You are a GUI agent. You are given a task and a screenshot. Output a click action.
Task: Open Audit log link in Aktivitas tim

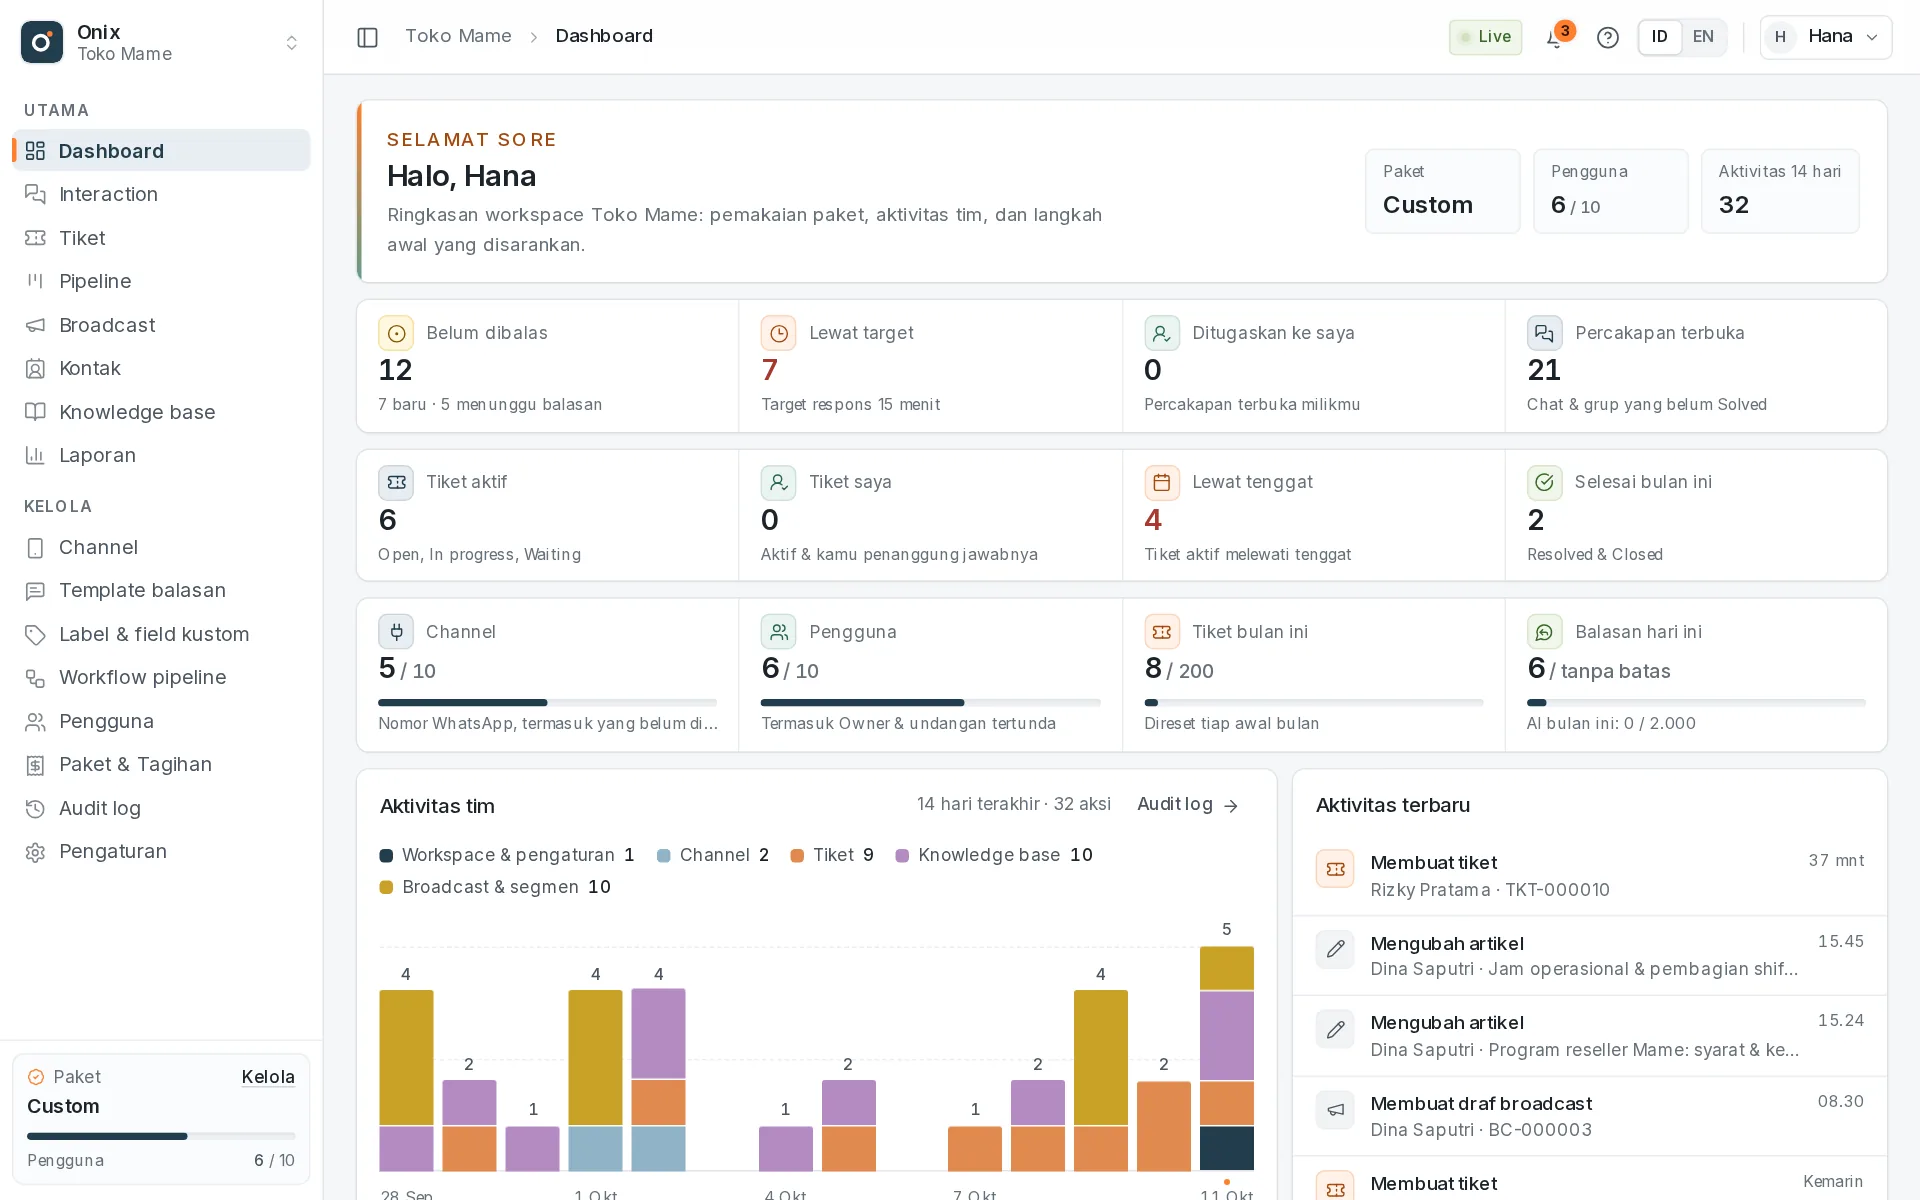pos(1188,804)
